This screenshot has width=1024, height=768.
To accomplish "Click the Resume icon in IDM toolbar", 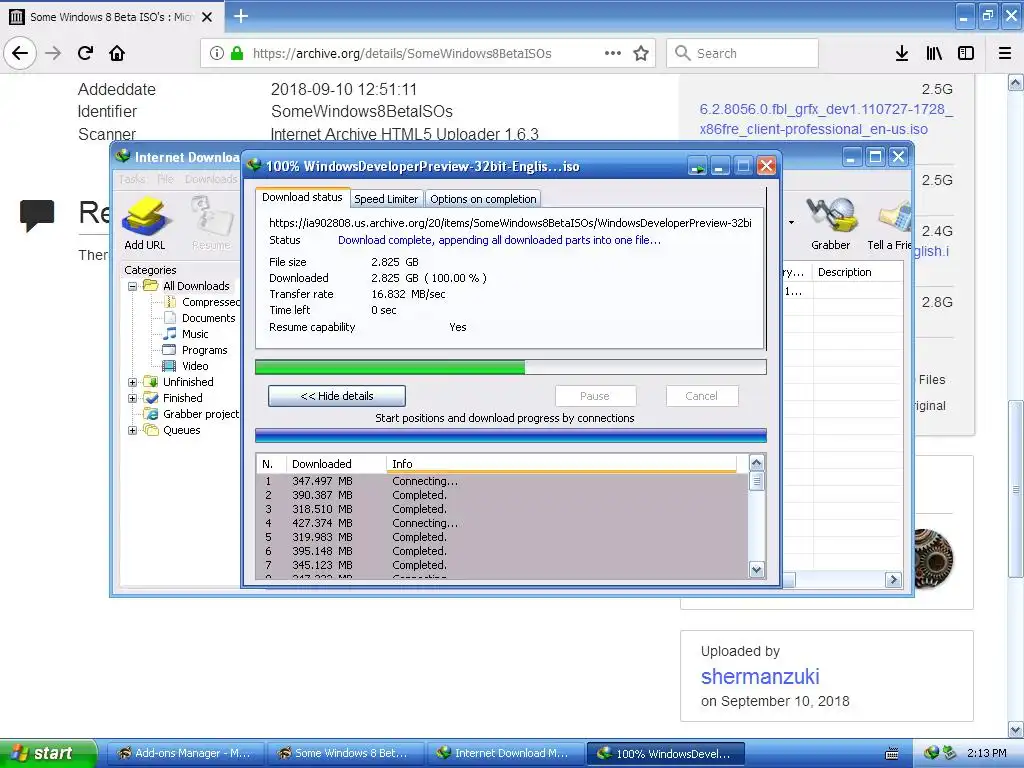I will click(211, 224).
